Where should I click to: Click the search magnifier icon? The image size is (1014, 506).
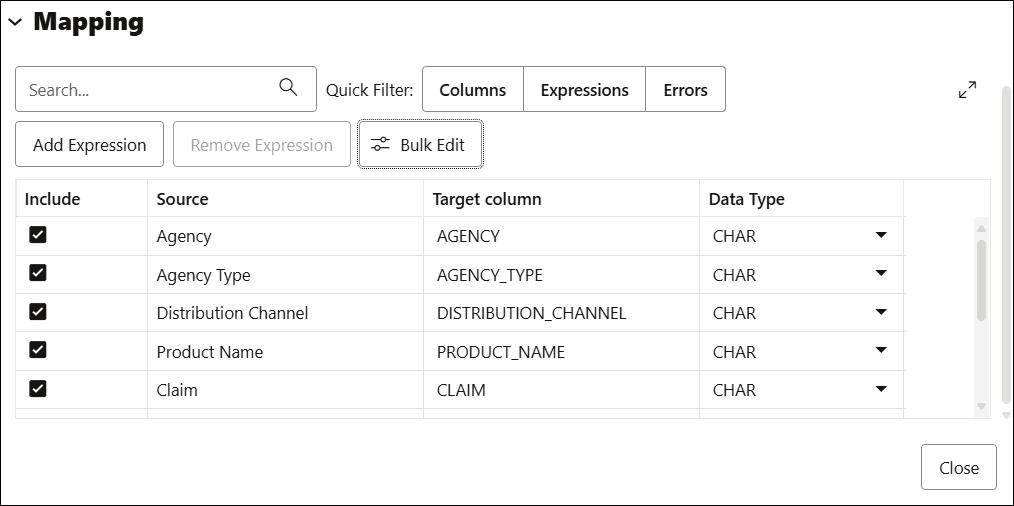pos(288,88)
